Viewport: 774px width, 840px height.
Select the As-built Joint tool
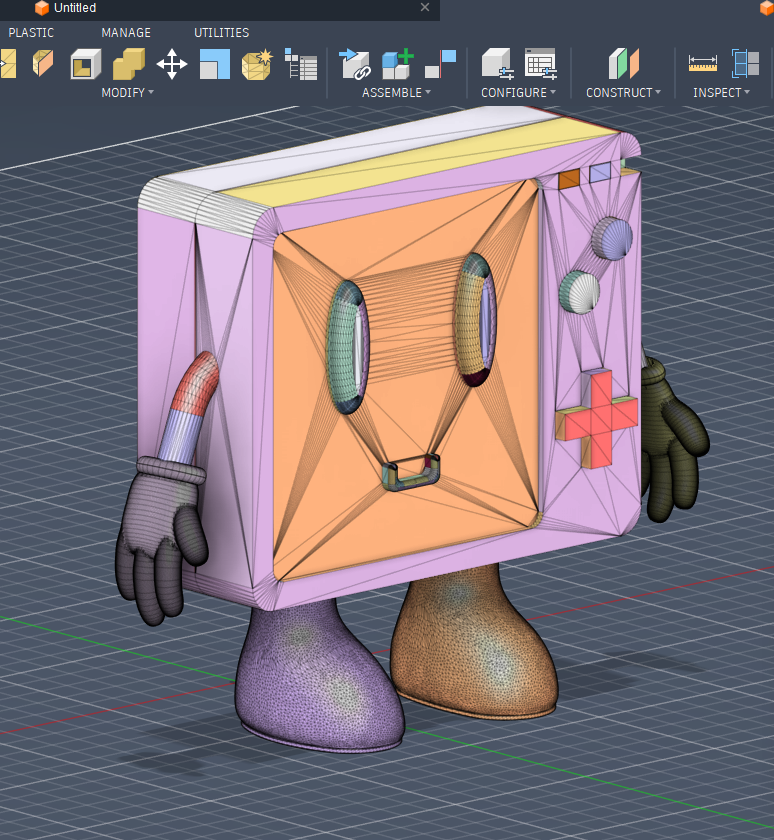tap(440, 64)
